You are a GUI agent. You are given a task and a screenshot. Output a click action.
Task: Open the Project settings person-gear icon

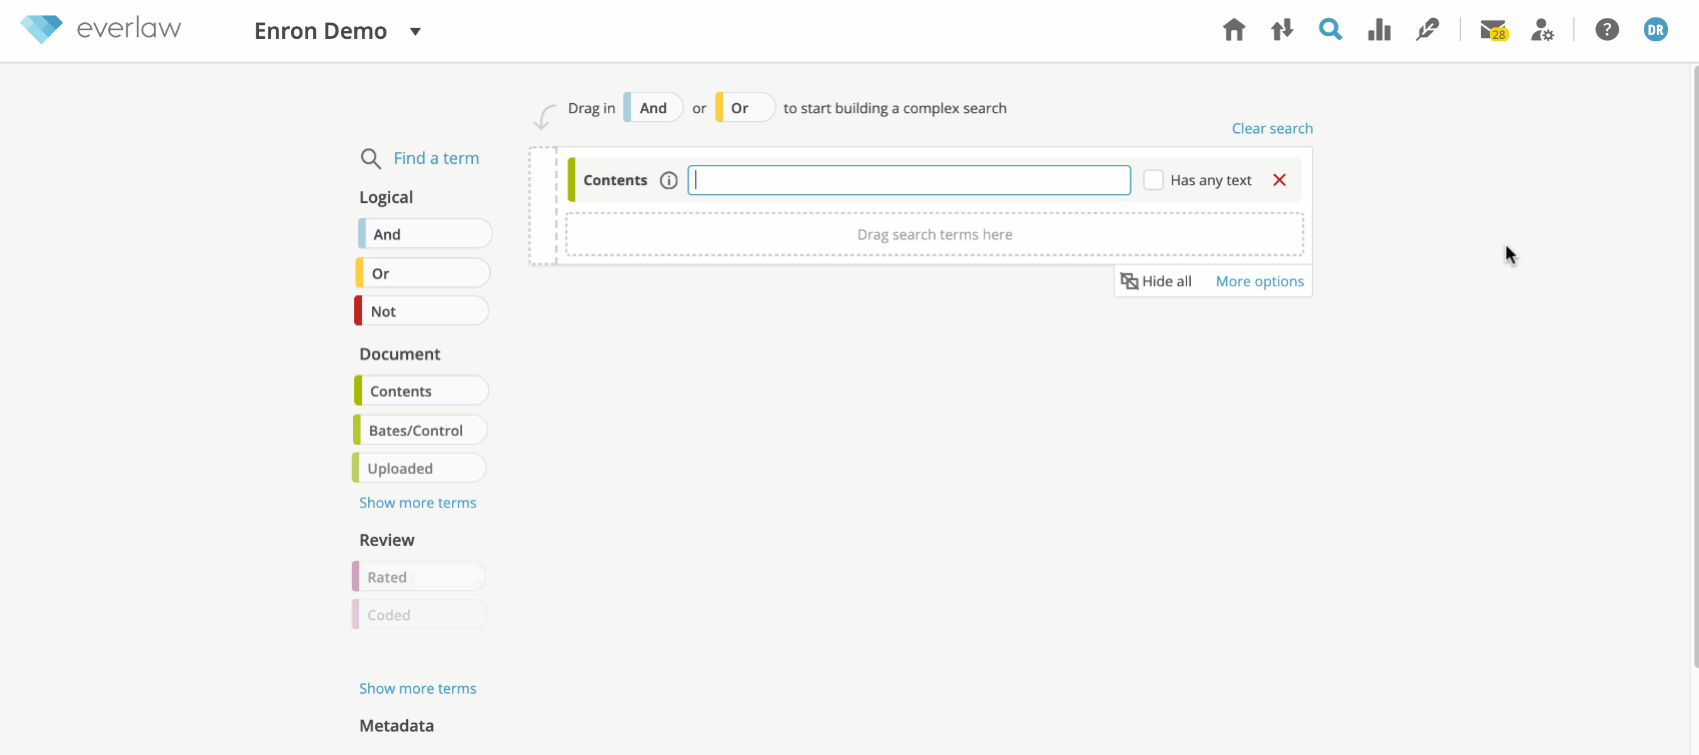pos(1543,30)
